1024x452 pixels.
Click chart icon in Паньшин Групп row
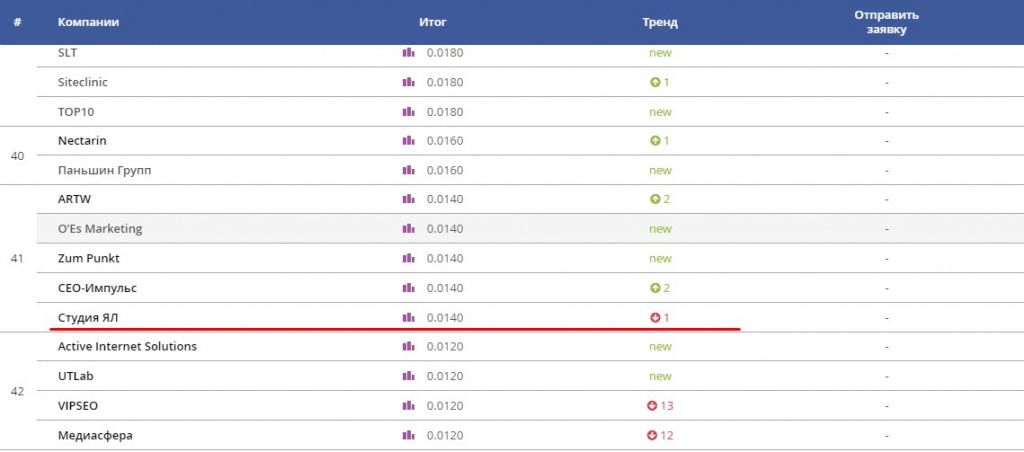(x=409, y=170)
